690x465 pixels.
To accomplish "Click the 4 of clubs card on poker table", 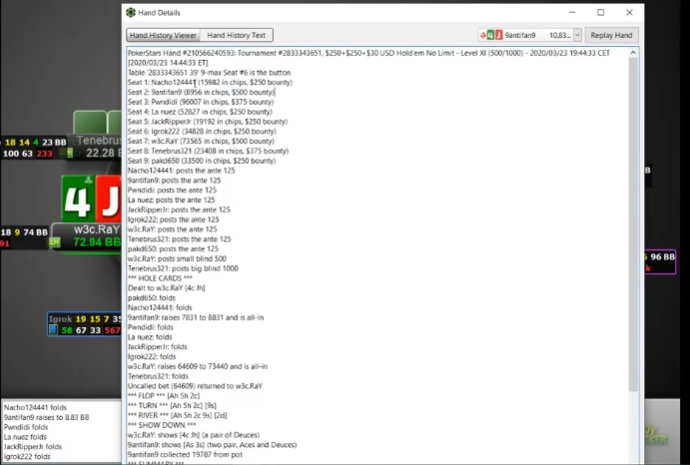I will point(78,199).
